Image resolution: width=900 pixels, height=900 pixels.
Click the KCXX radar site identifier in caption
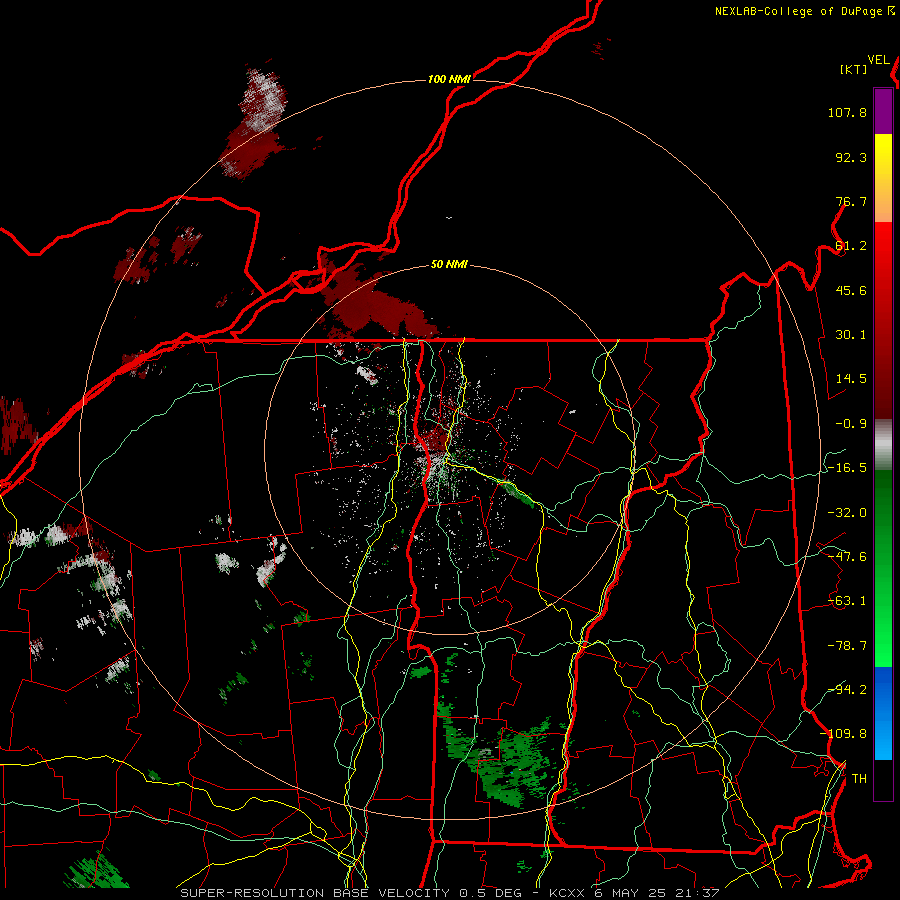coord(568,893)
